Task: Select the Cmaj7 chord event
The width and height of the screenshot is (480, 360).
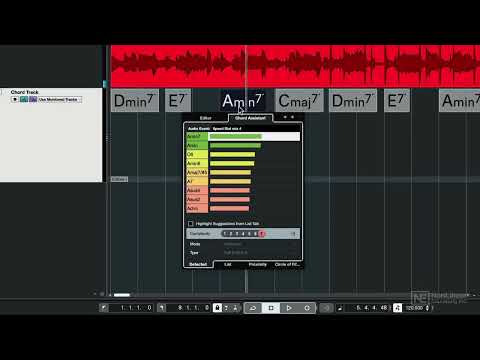Action: 299,101
